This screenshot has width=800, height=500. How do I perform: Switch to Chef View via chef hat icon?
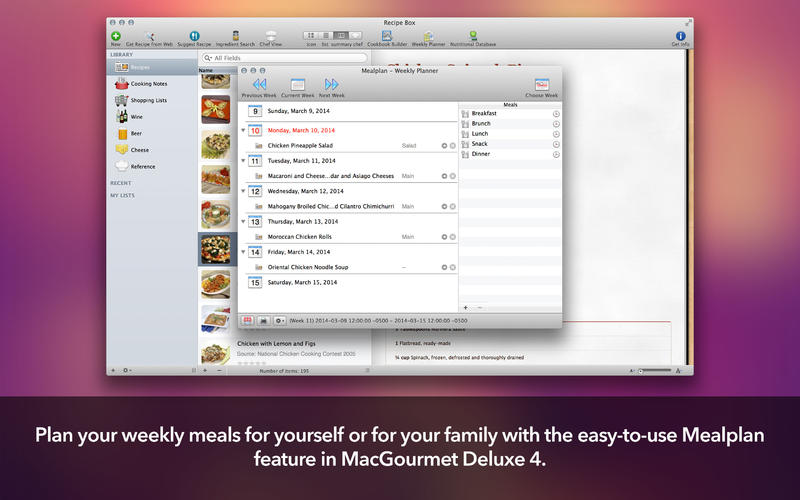tap(271, 36)
